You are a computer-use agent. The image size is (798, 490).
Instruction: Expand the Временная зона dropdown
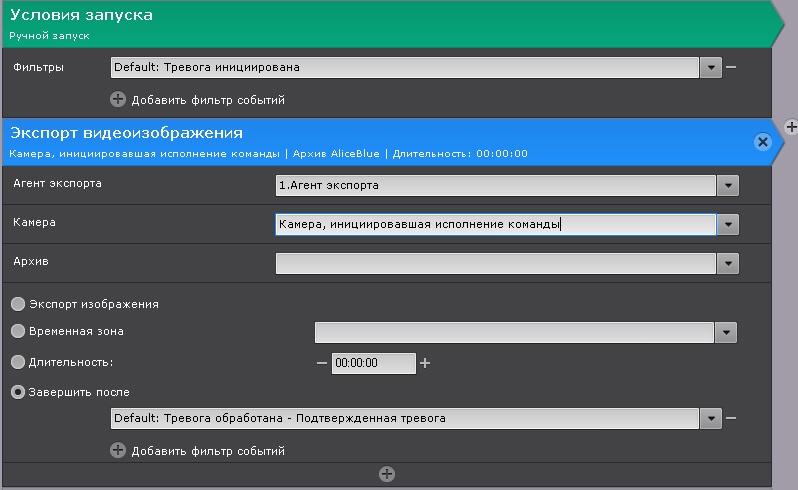[726, 332]
